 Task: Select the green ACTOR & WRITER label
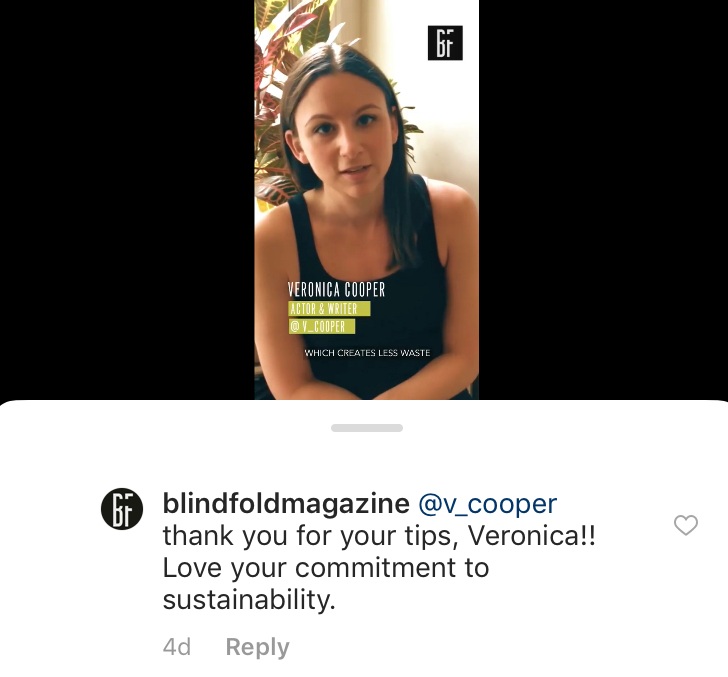(329, 309)
